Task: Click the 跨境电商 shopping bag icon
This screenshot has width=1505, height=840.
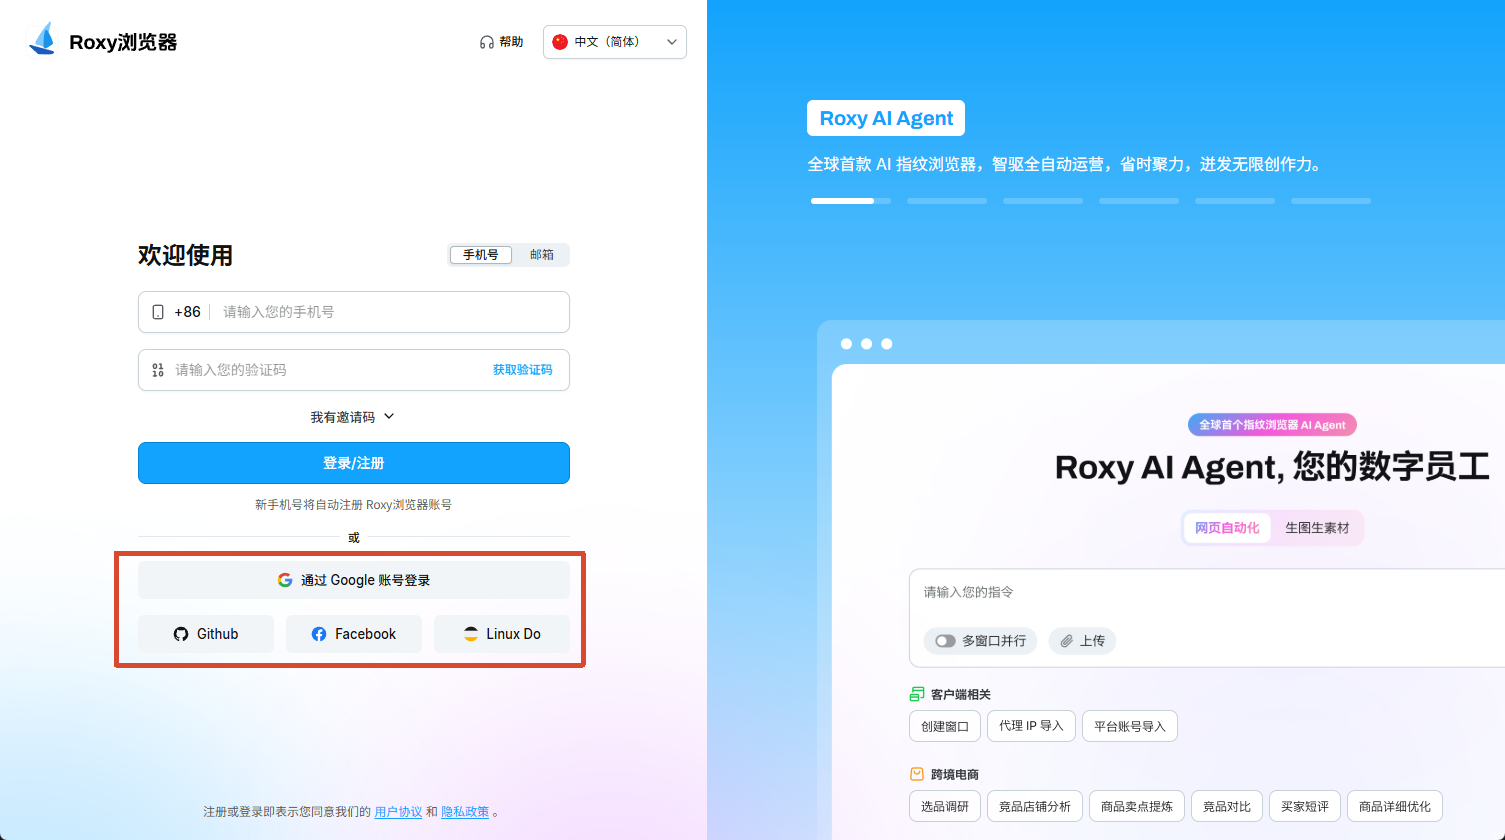Action: [x=917, y=774]
